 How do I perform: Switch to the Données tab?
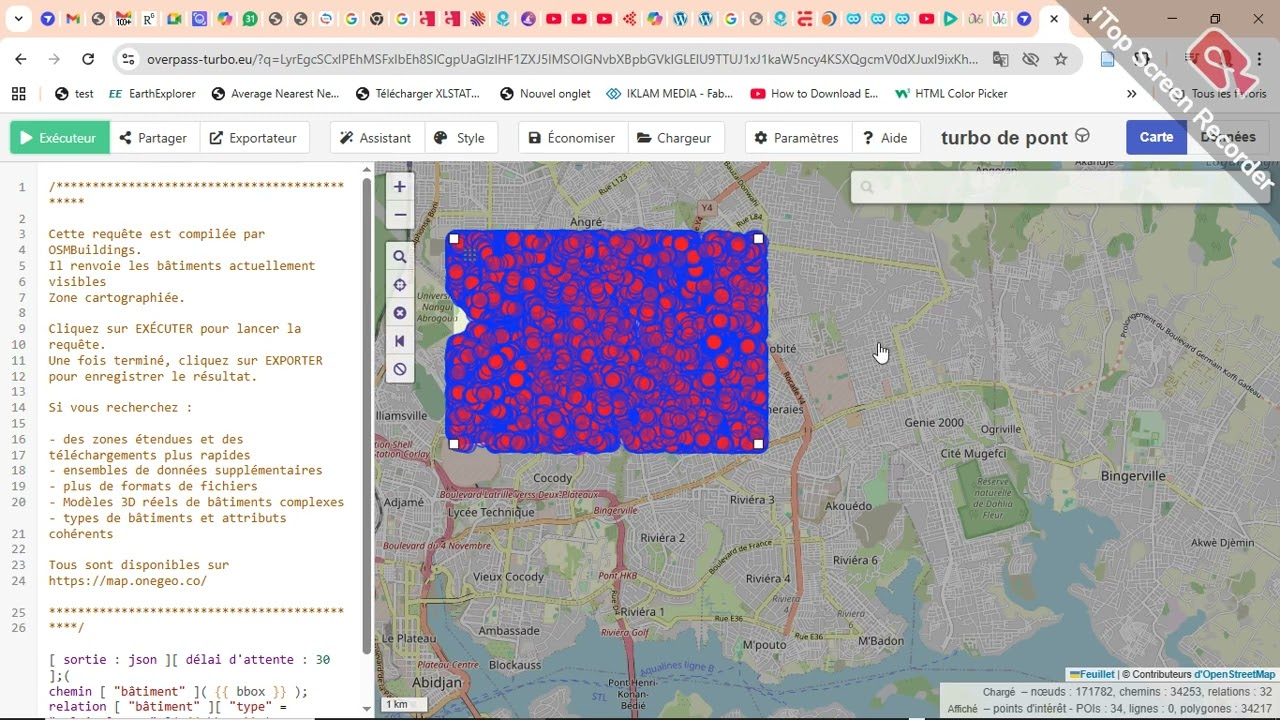pos(1227,137)
